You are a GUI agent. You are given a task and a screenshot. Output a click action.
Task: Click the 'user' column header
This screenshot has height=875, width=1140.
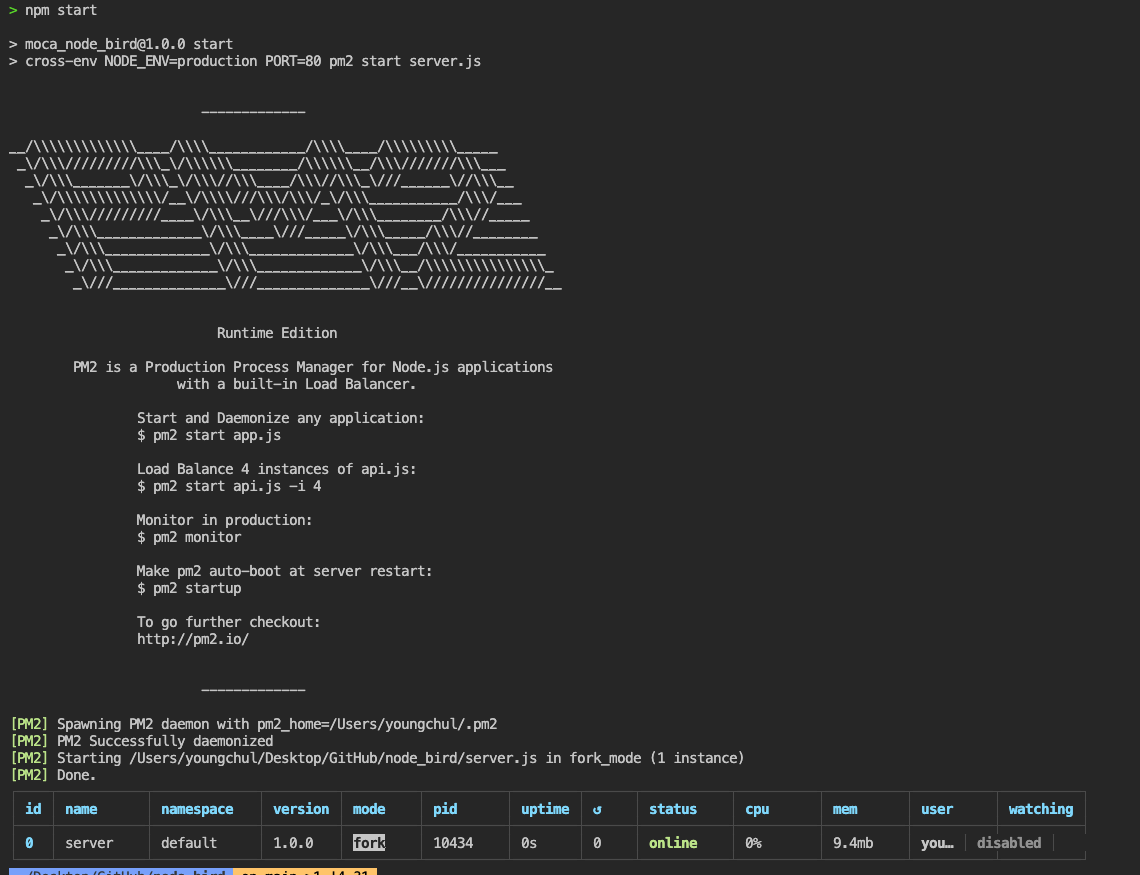(937, 809)
